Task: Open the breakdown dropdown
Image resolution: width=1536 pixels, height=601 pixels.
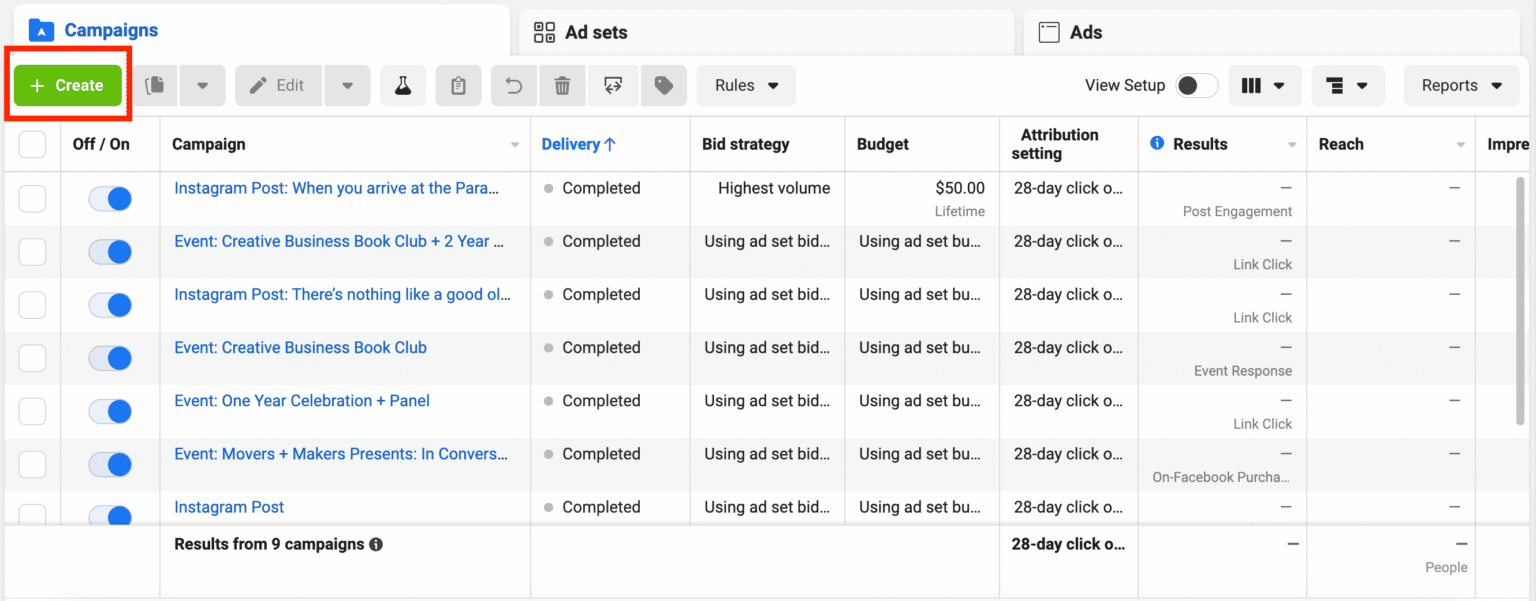Action: [1347, 85]
